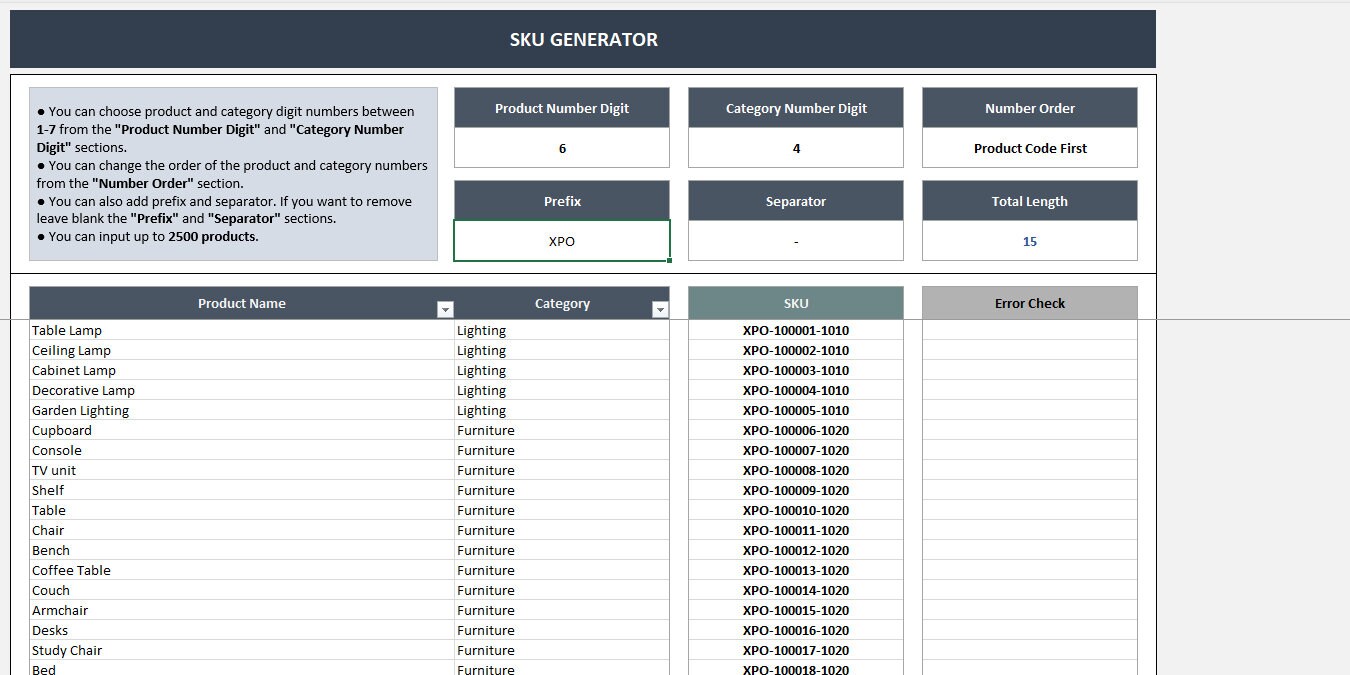Click the Number Order setting Product Code First

click(1029, 147)
